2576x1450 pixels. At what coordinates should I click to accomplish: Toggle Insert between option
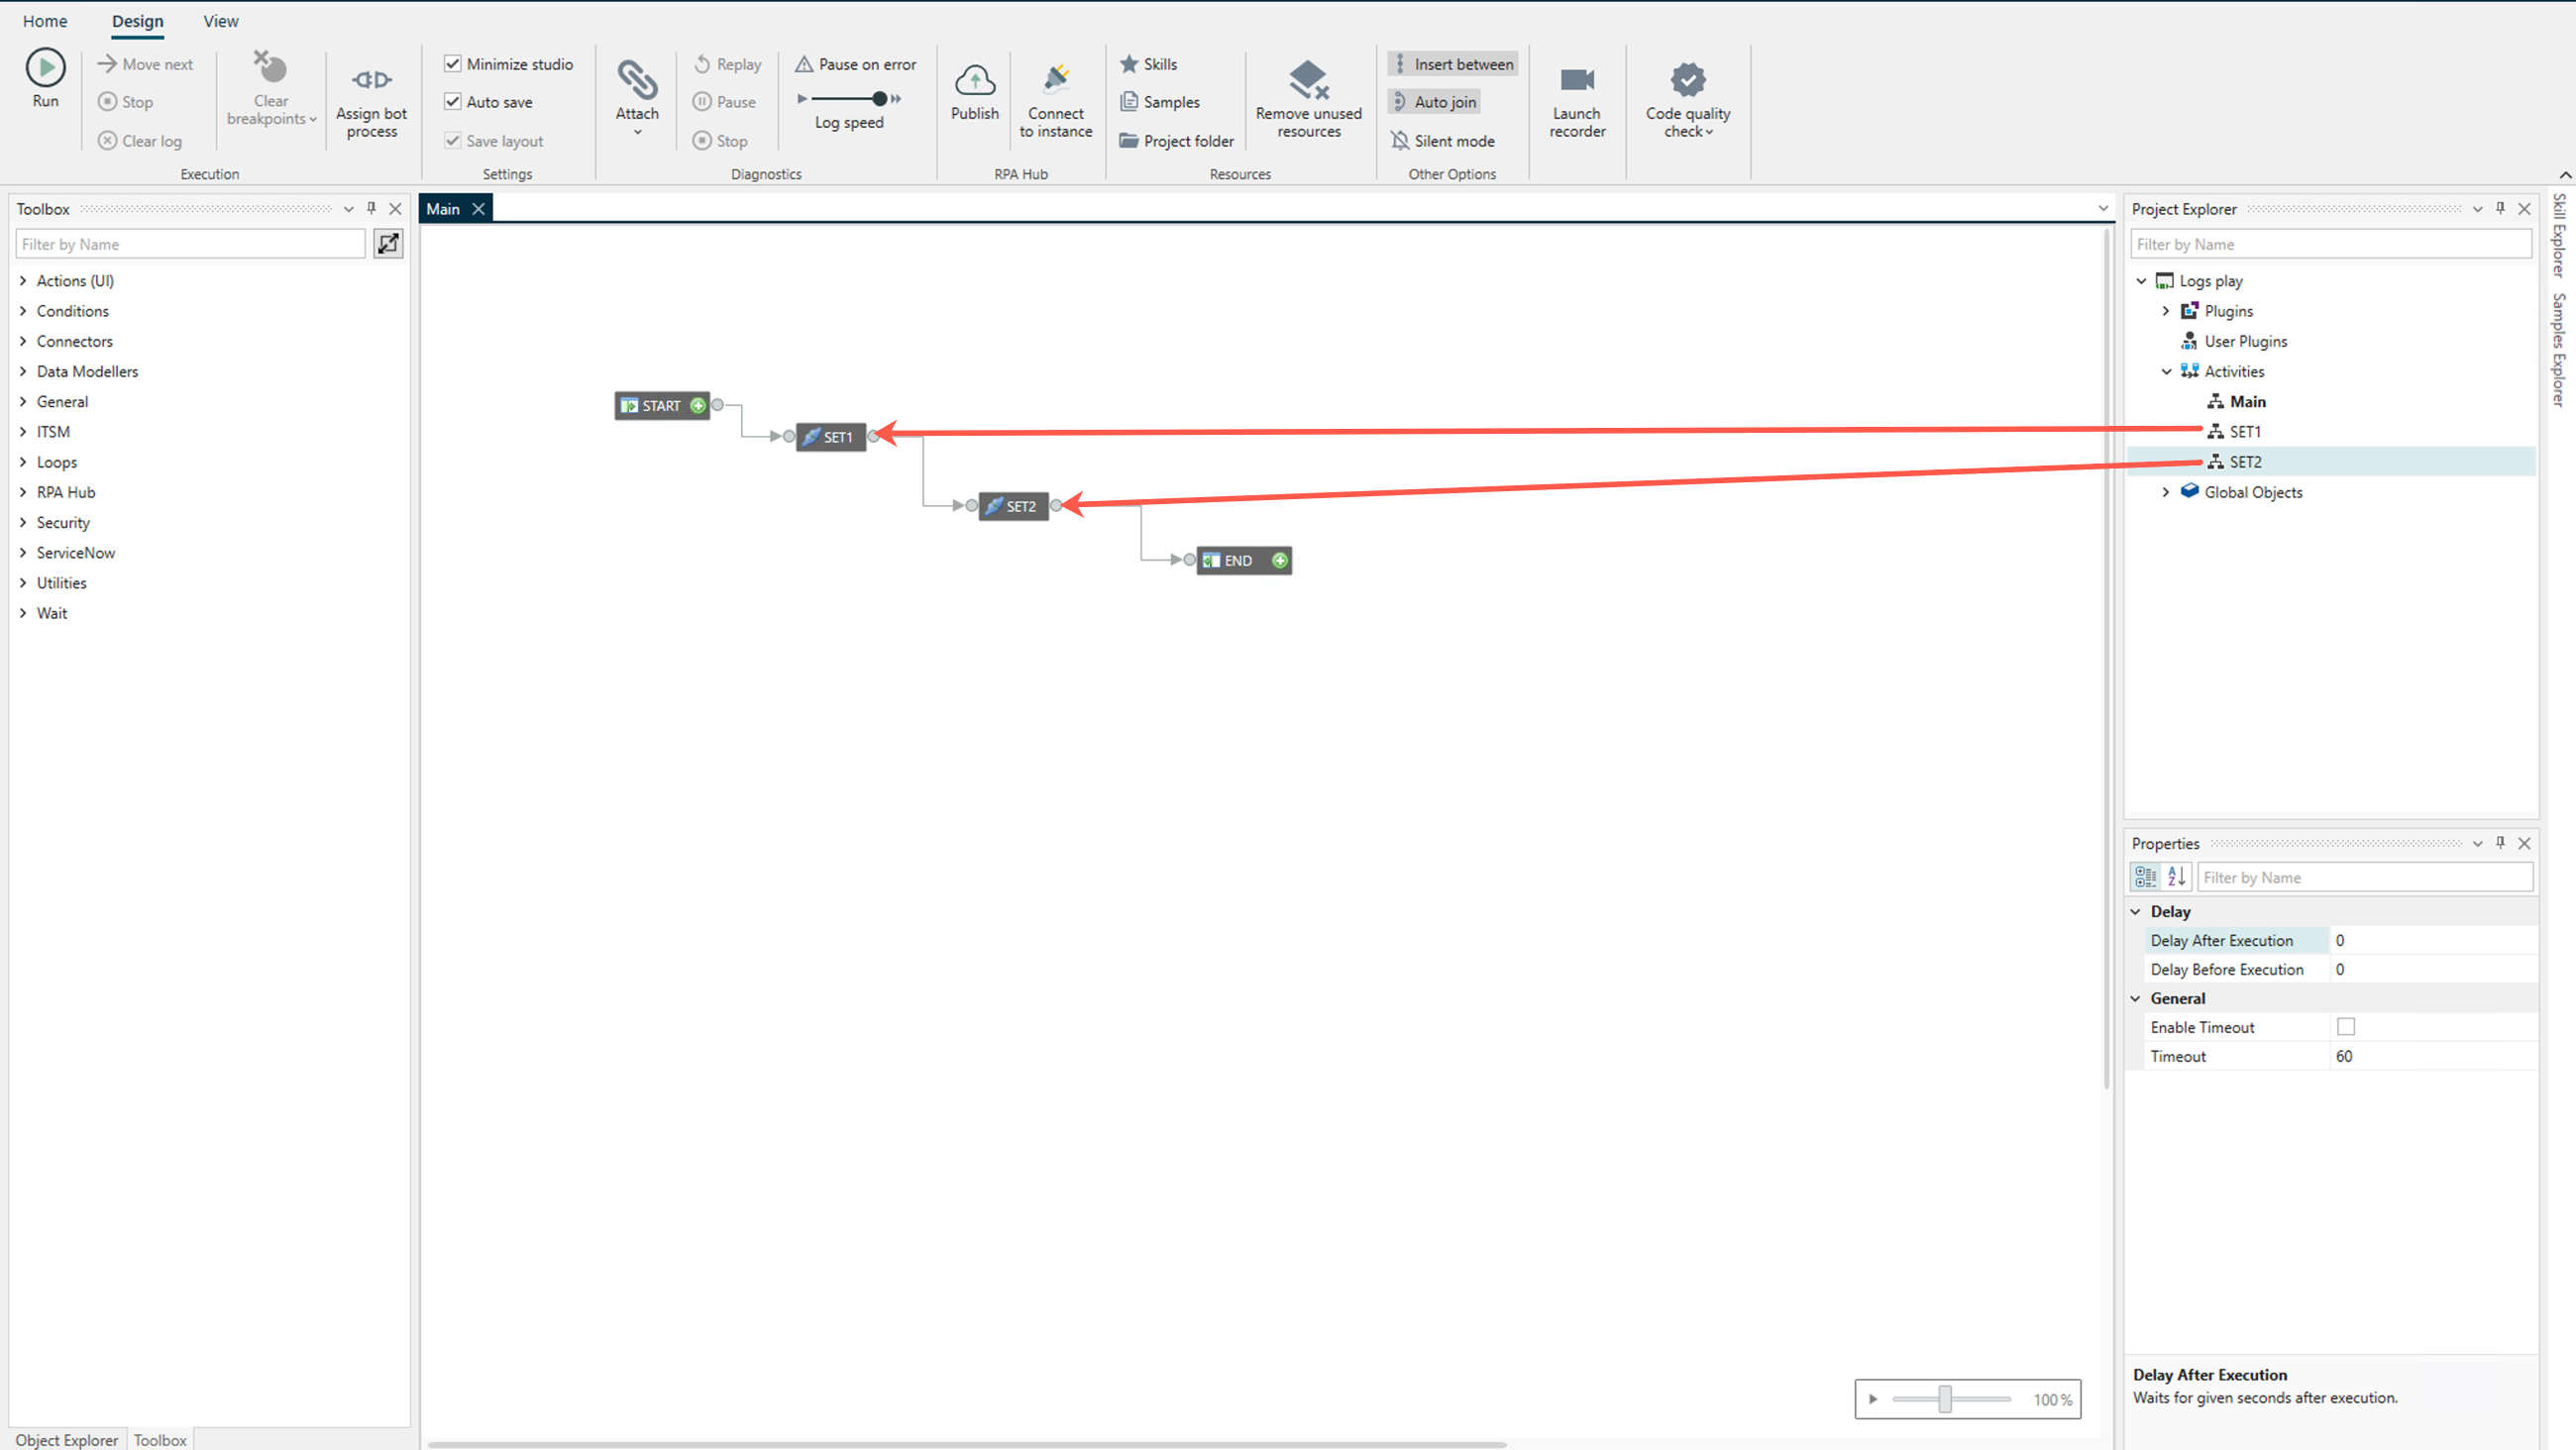[1452, 64]
